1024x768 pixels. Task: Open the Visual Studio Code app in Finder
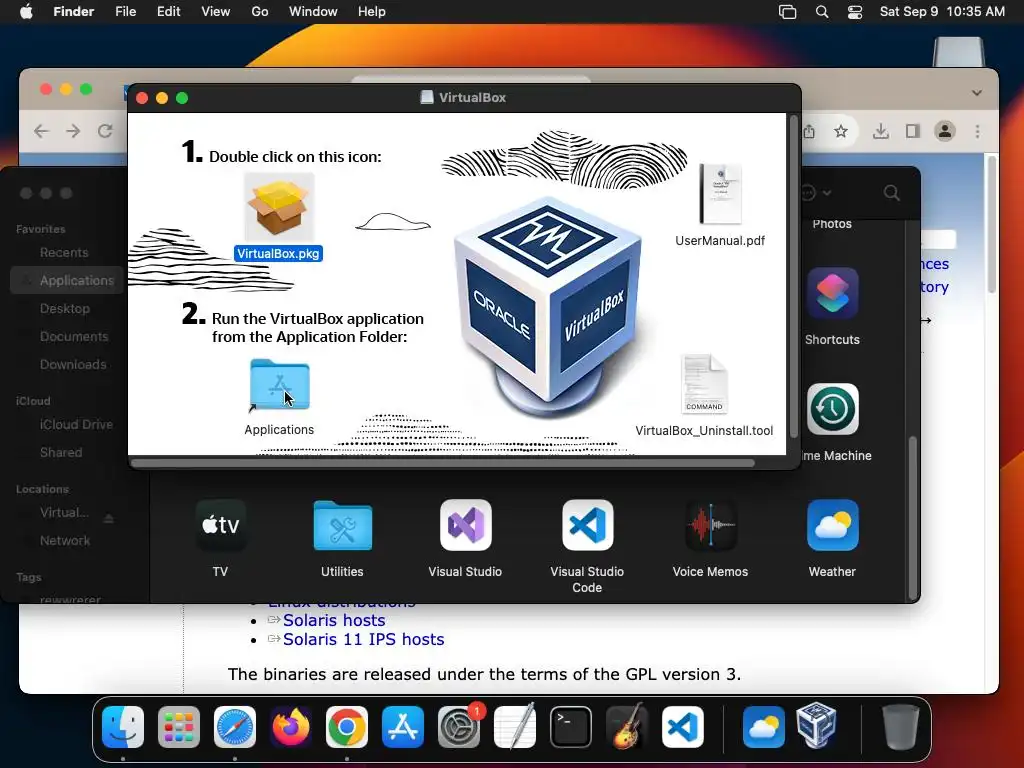[x=587, y=525]
